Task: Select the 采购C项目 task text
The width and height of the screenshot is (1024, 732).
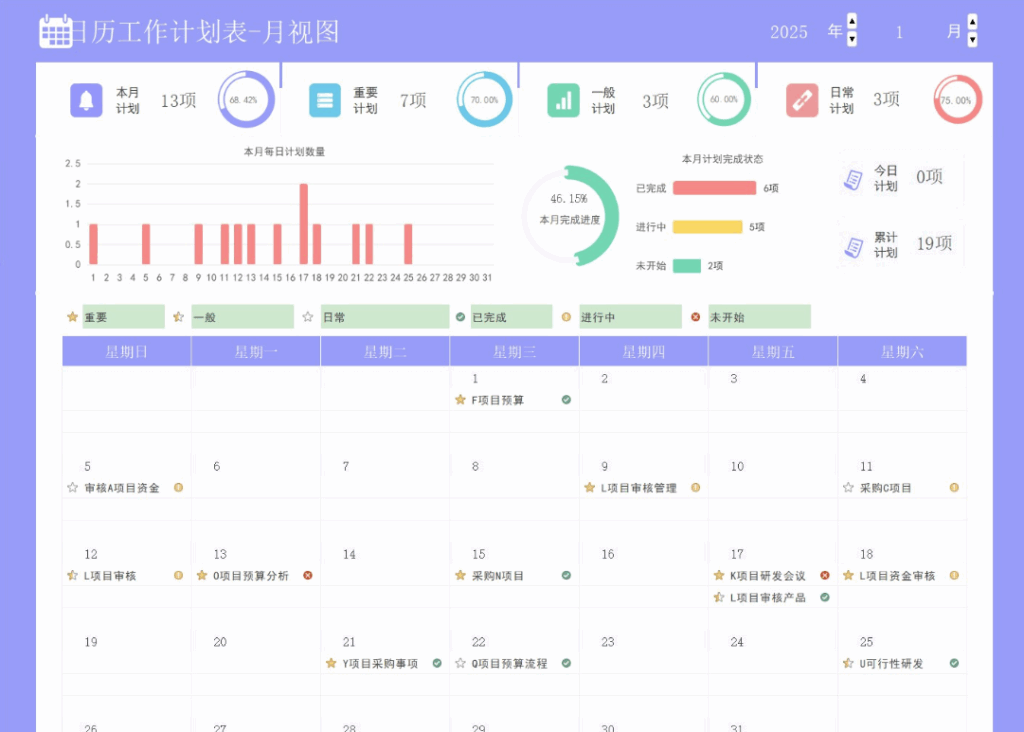Action: tap(886, 488)
